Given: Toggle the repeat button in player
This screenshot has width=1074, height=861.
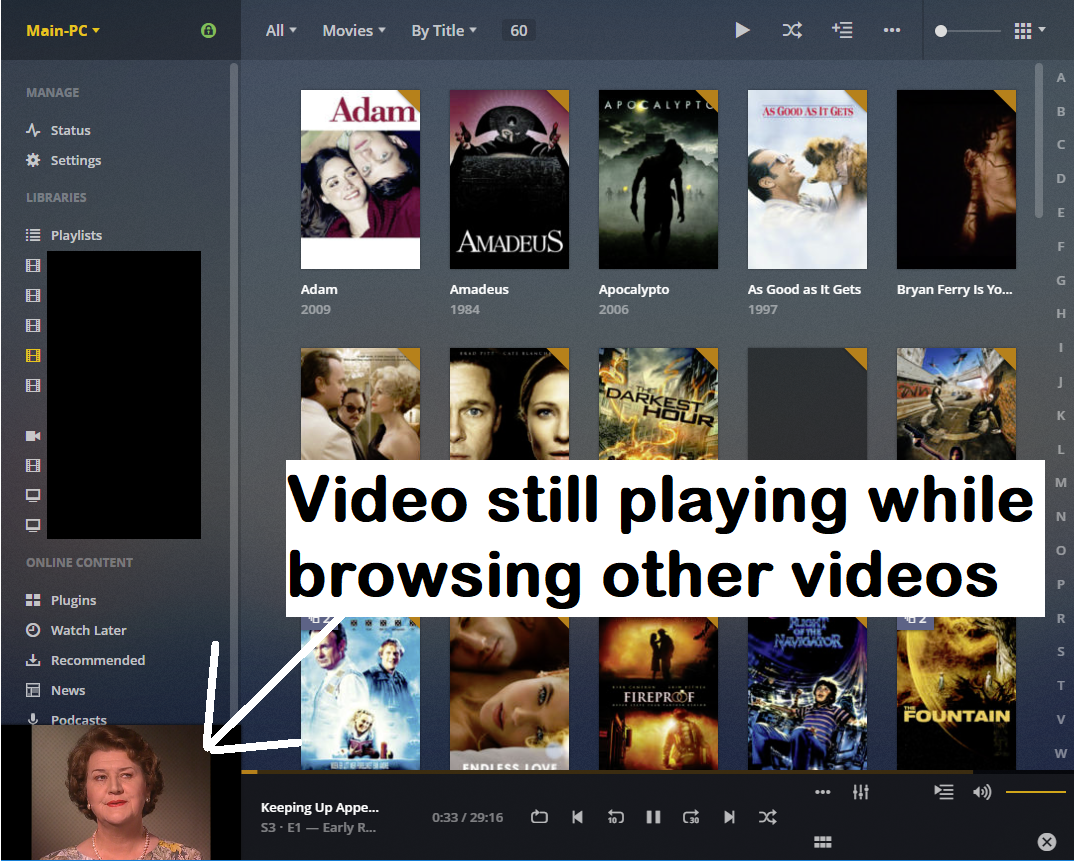Looking at the screenshot, I should [x=539, y=816].
